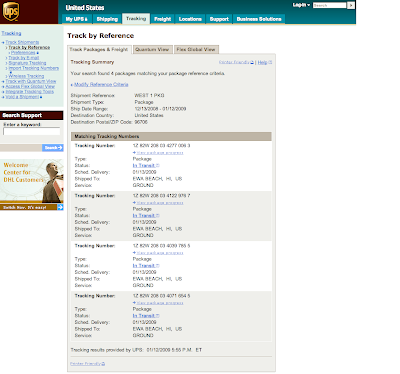Click the arrow icon on Switch Now banner
The image size is (400, 374).
(x=60, y=207)
